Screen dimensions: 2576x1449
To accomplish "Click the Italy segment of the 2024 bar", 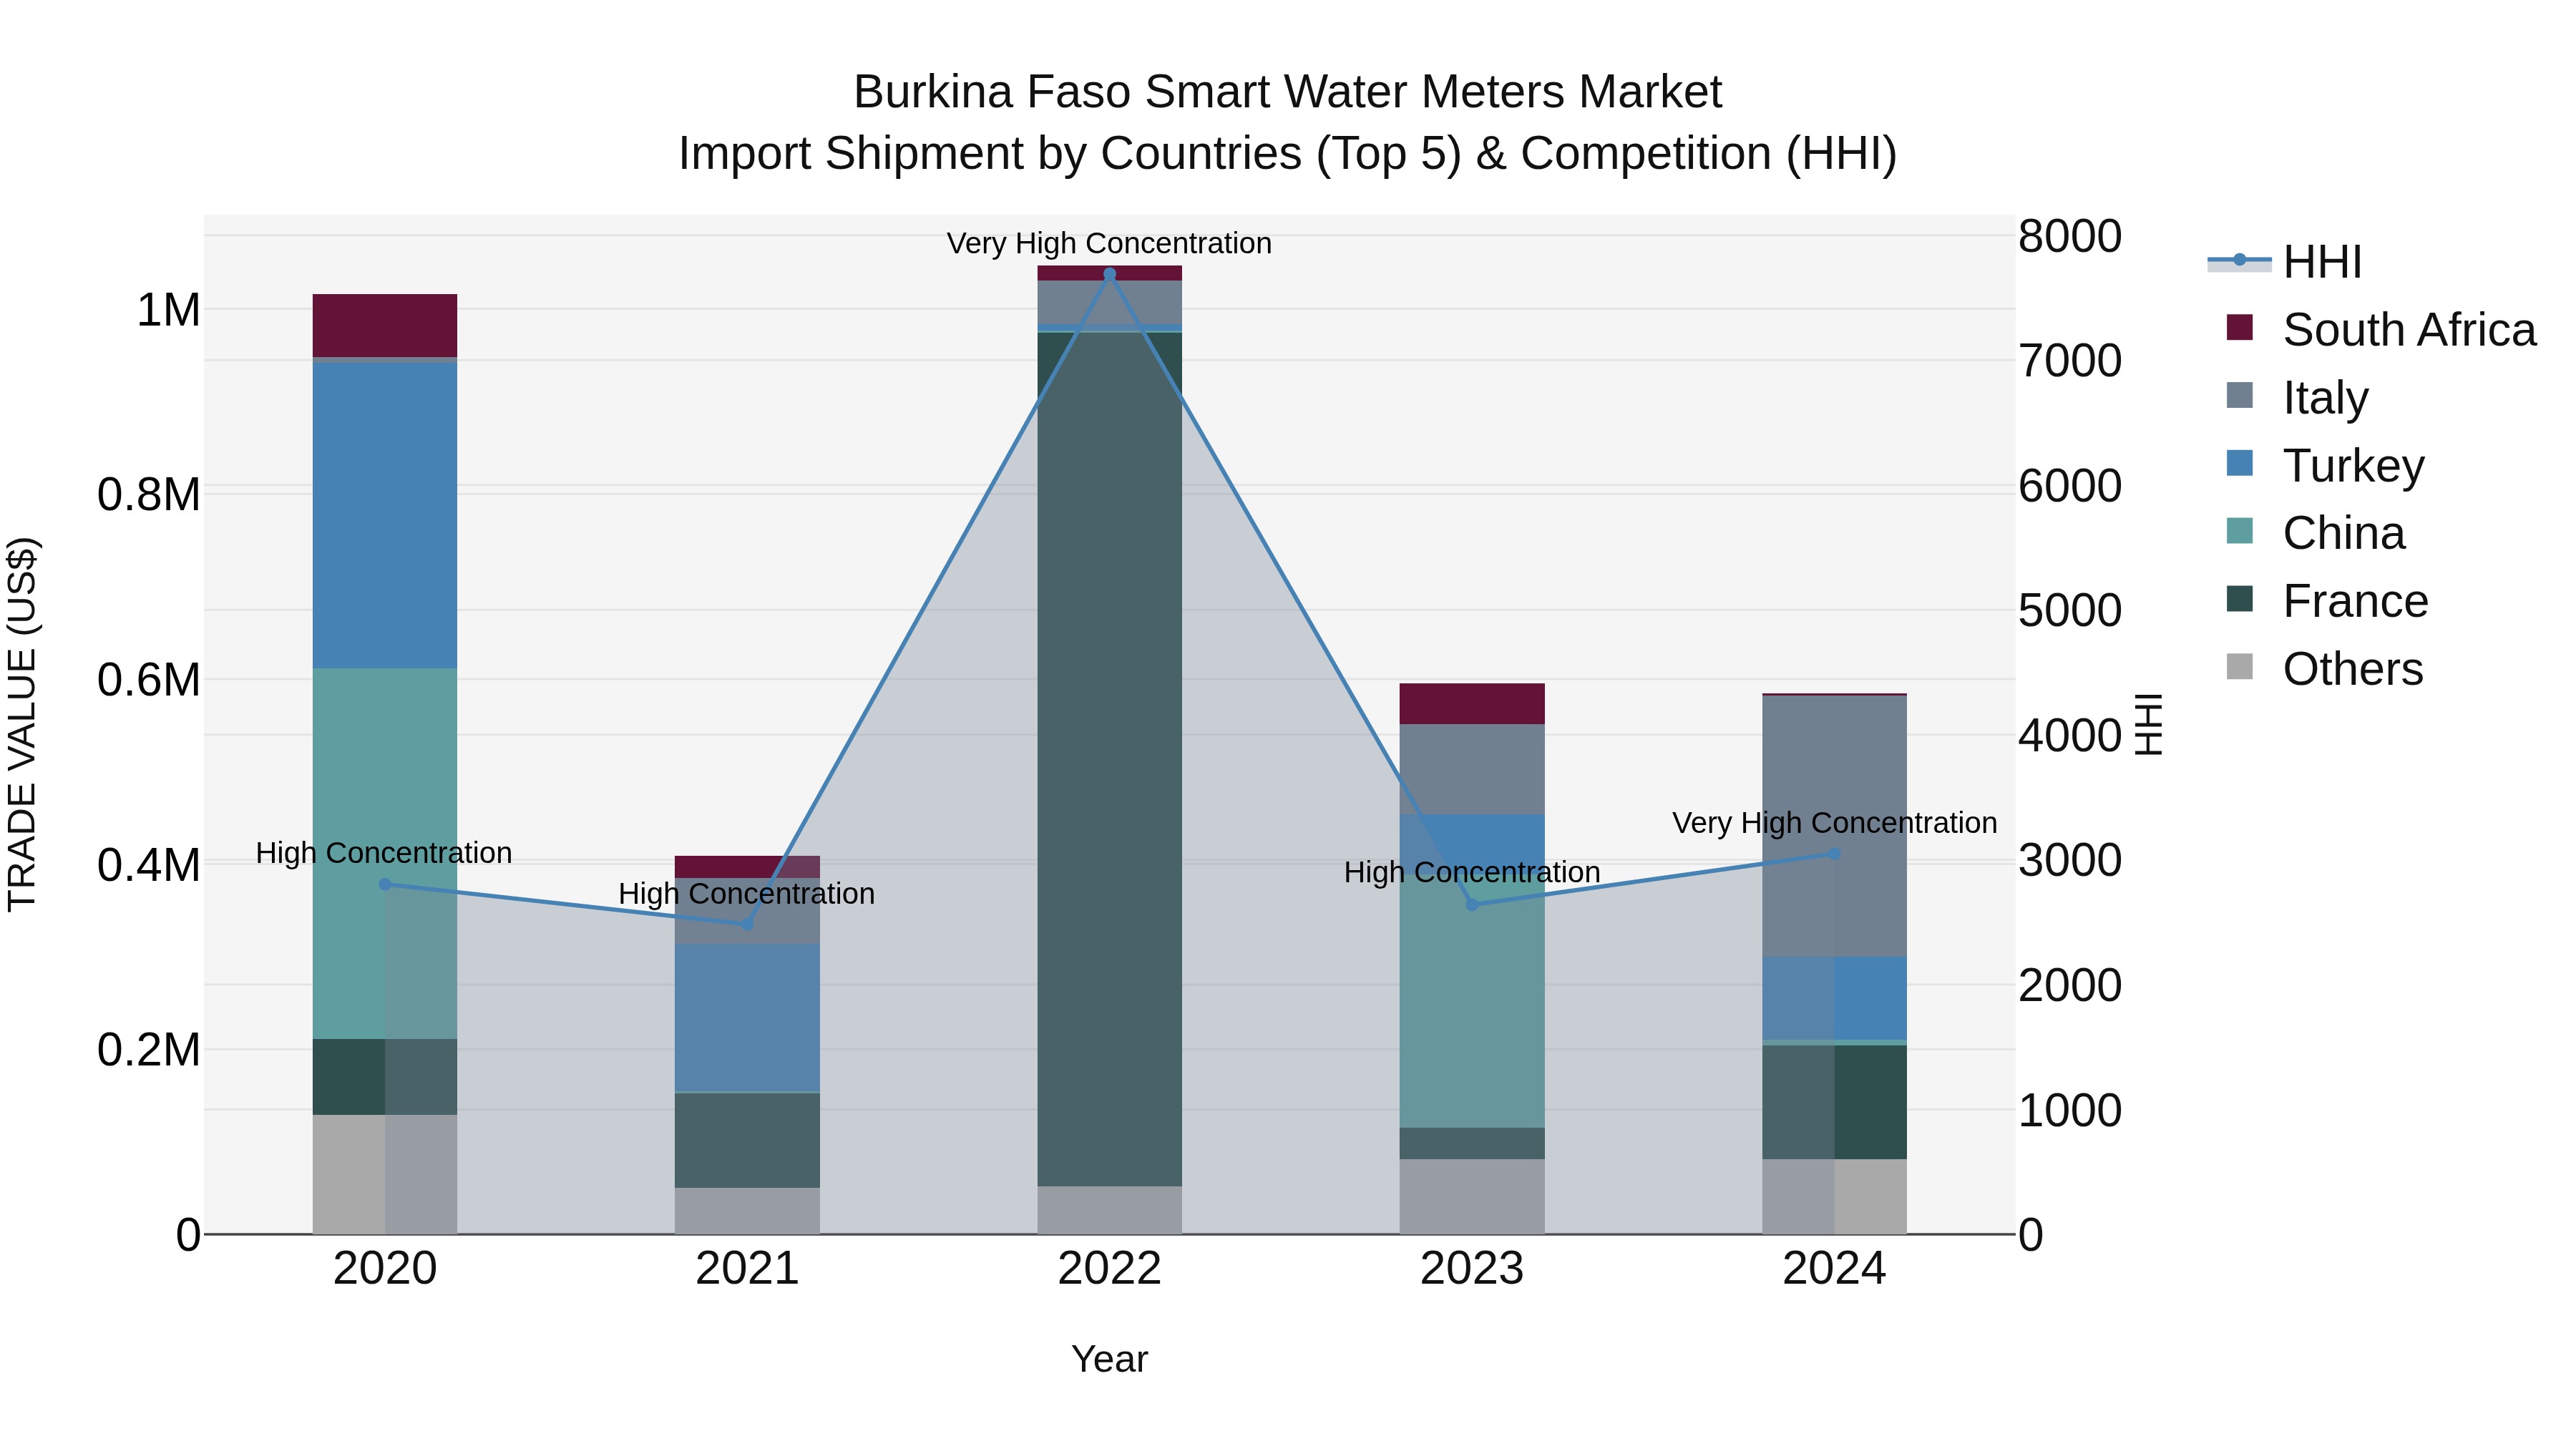I will 1834,826.
